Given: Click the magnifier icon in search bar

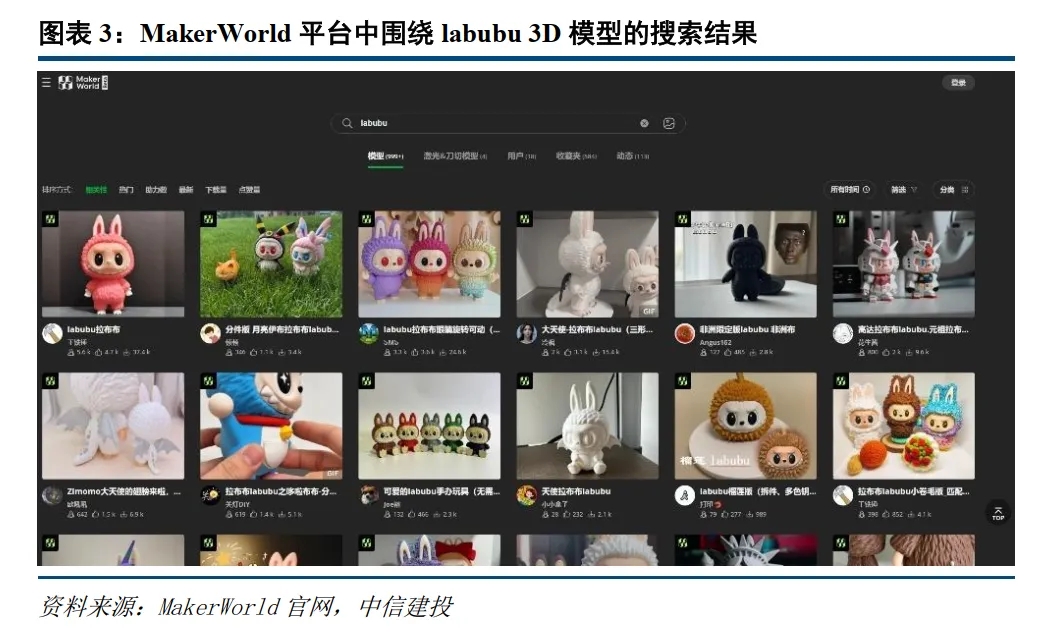Looking at the screenshot, I should (348, 124).
